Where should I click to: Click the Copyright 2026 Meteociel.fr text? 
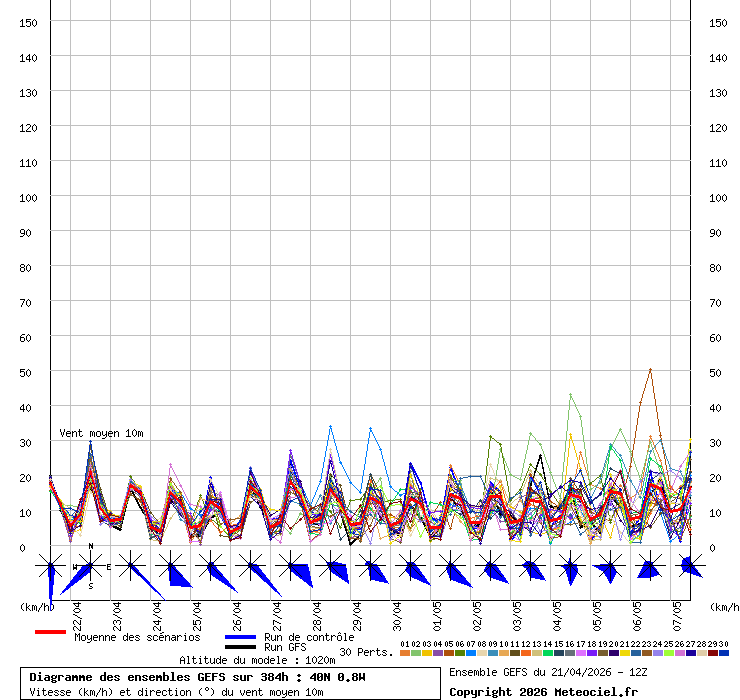click(x=543, y=691)
